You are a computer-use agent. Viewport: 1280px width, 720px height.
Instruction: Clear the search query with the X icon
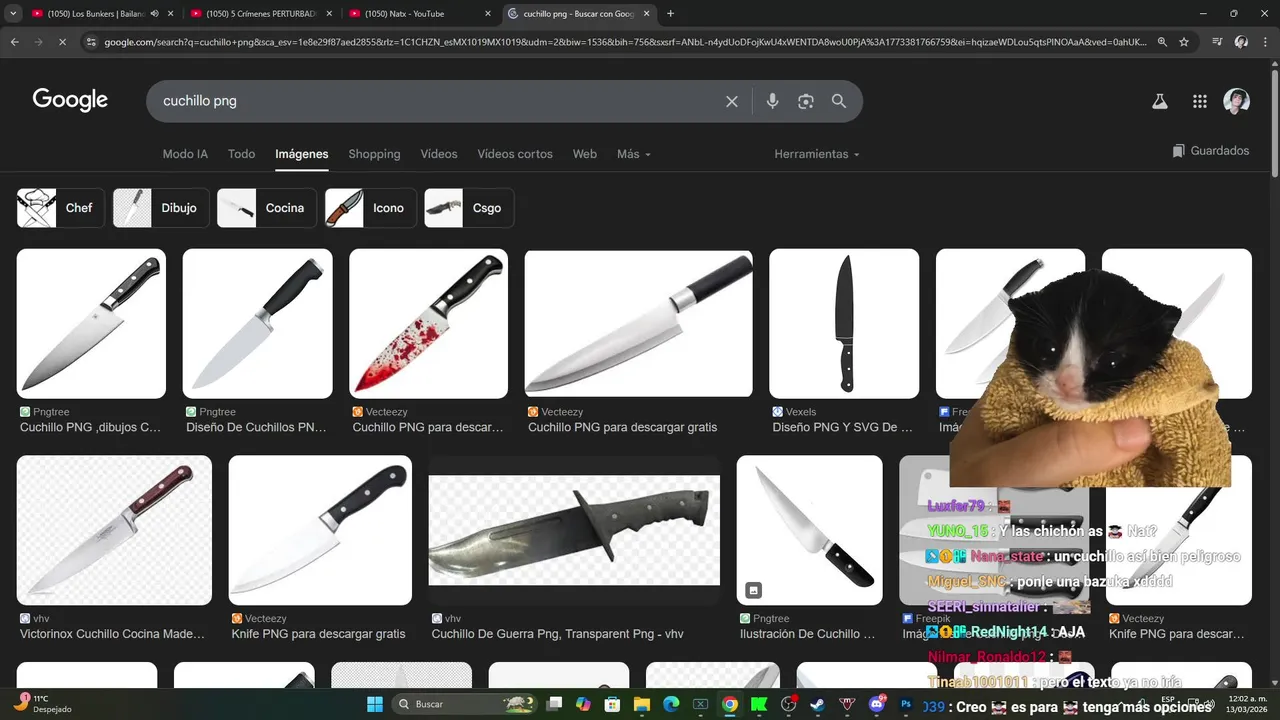coord(732,101)
